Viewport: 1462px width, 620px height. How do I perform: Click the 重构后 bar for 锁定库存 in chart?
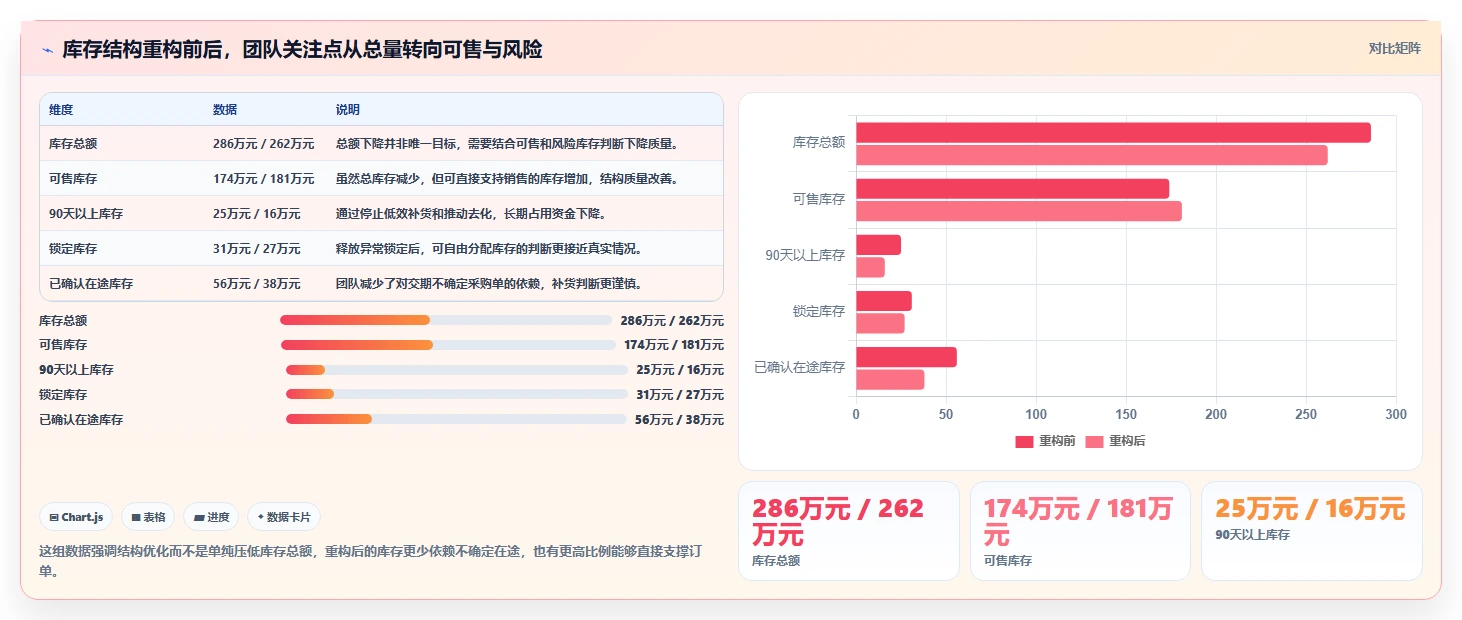pos(880,323)
